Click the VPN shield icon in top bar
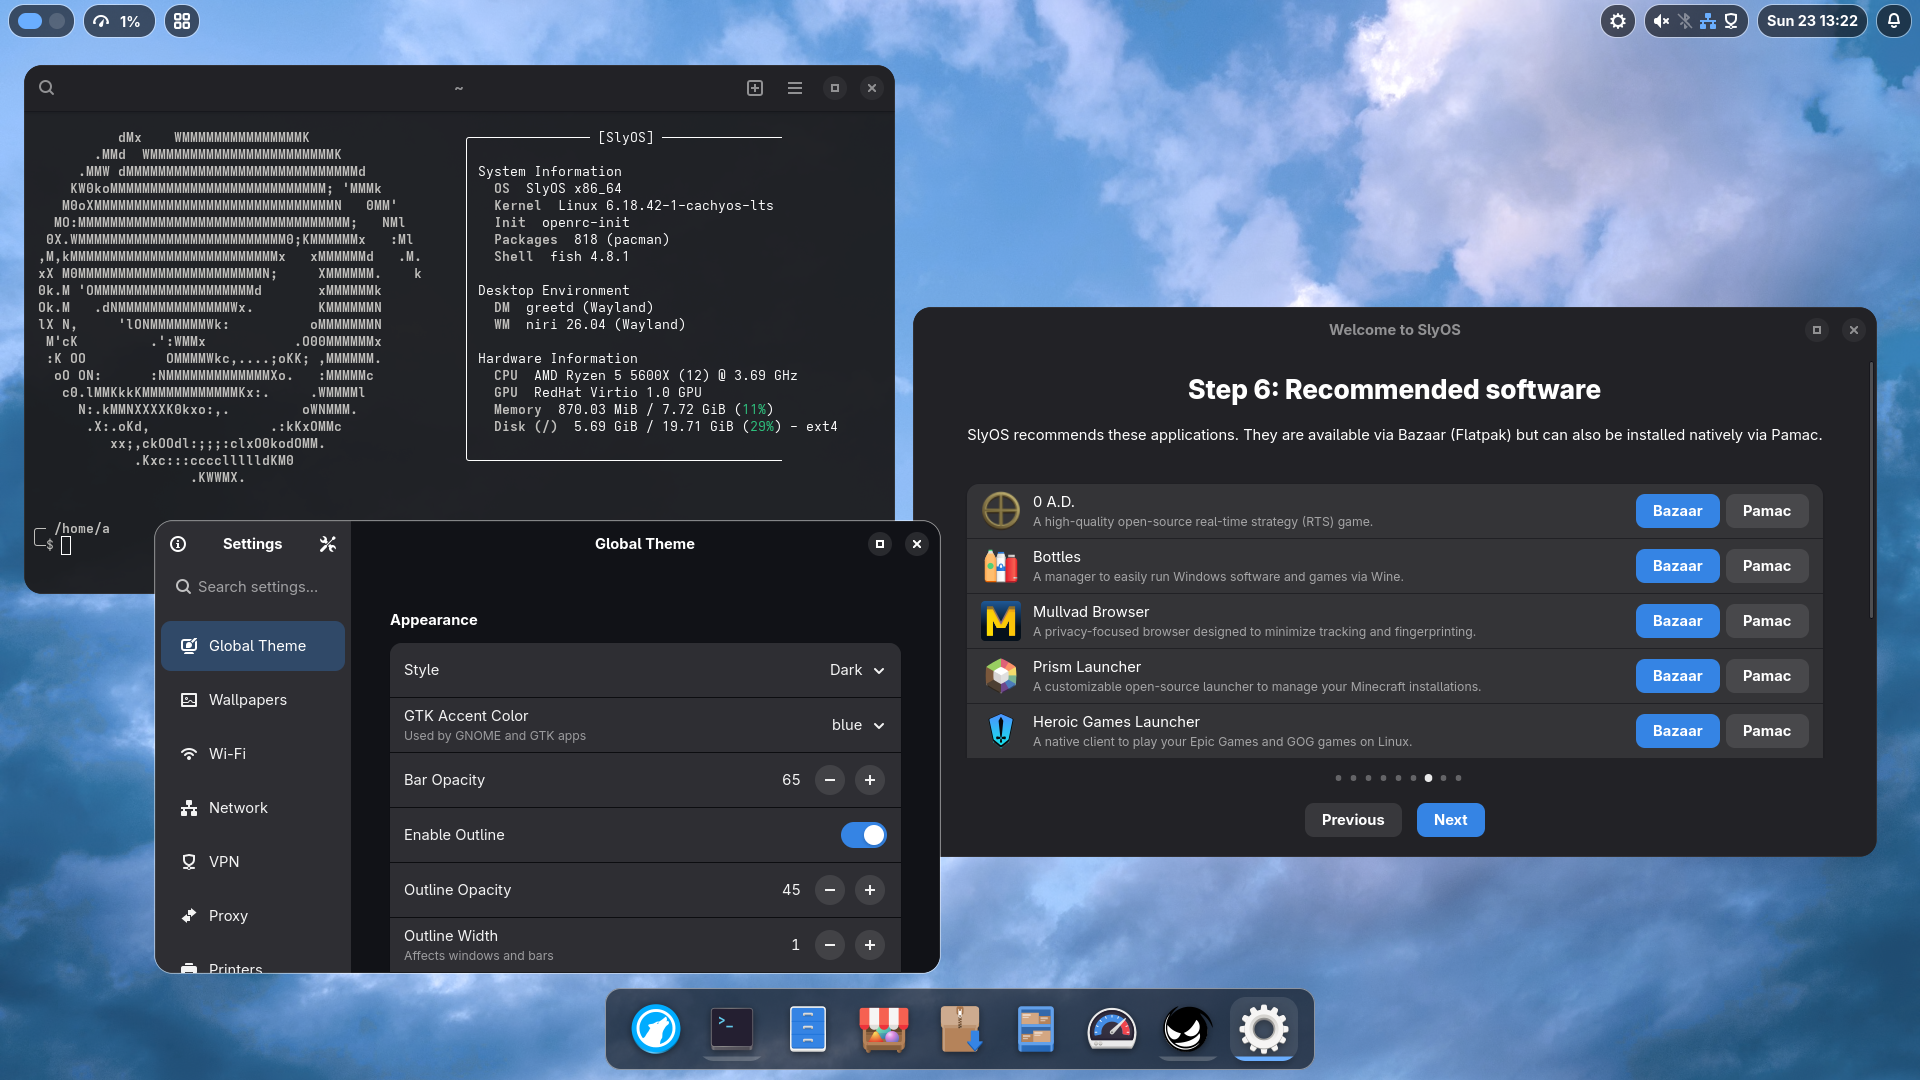This screenshot has width=1920, height=1080. click(x=1731, y=21)
